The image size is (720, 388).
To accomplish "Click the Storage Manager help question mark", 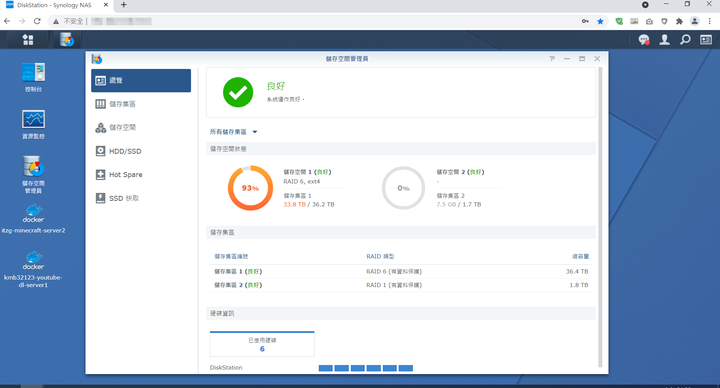I will [x=552, y=59].
